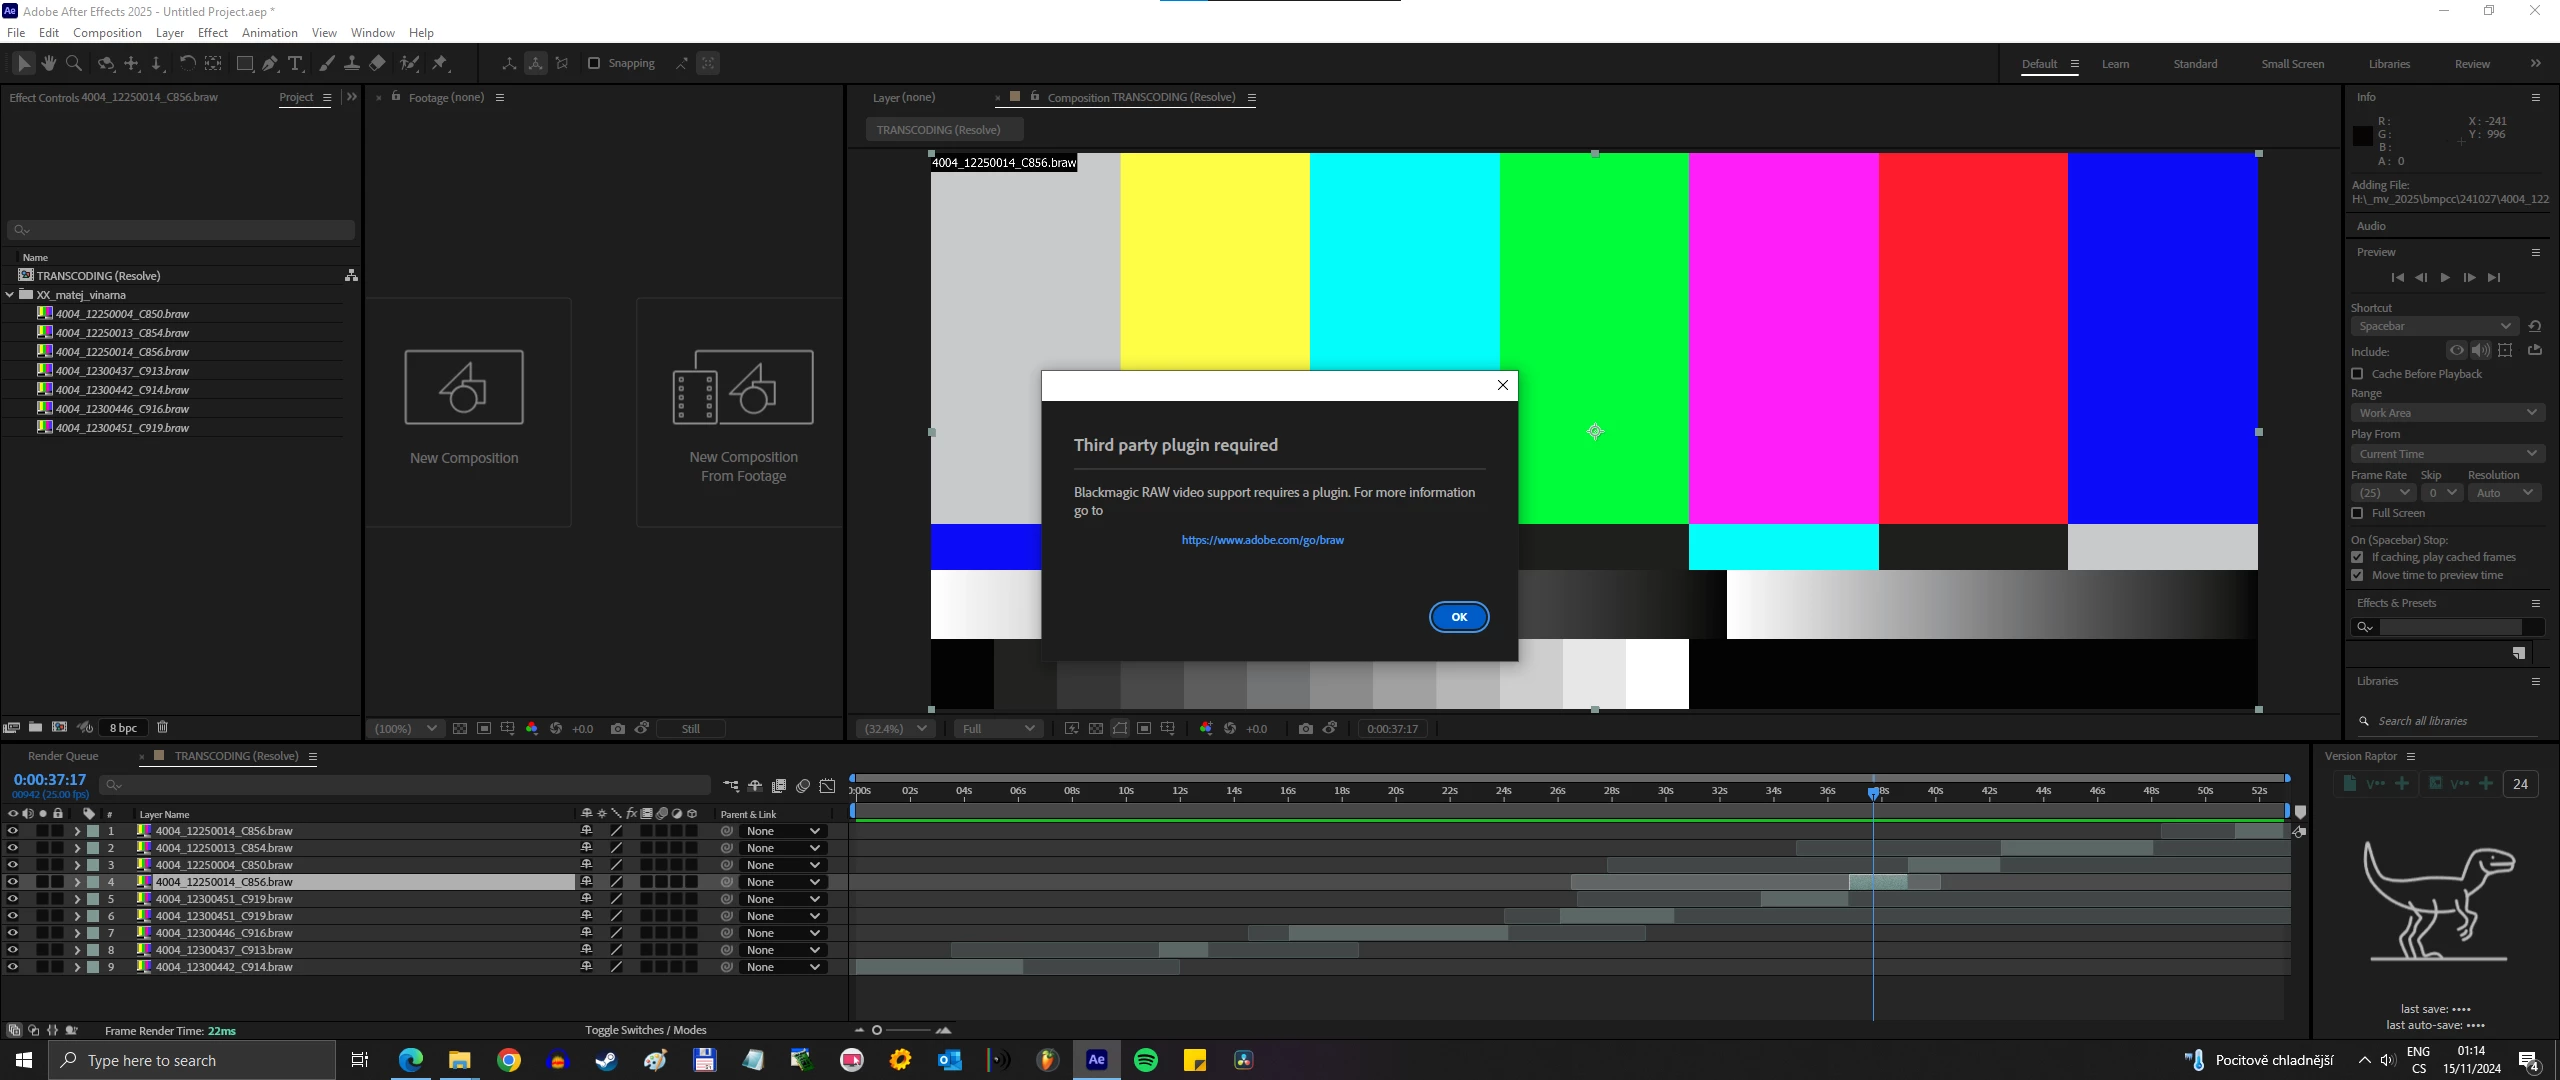Viewport: 2560px width, 1080px height.
Task: Select the Pen tool
Action: pyautogui.click(x=270, y=63)
